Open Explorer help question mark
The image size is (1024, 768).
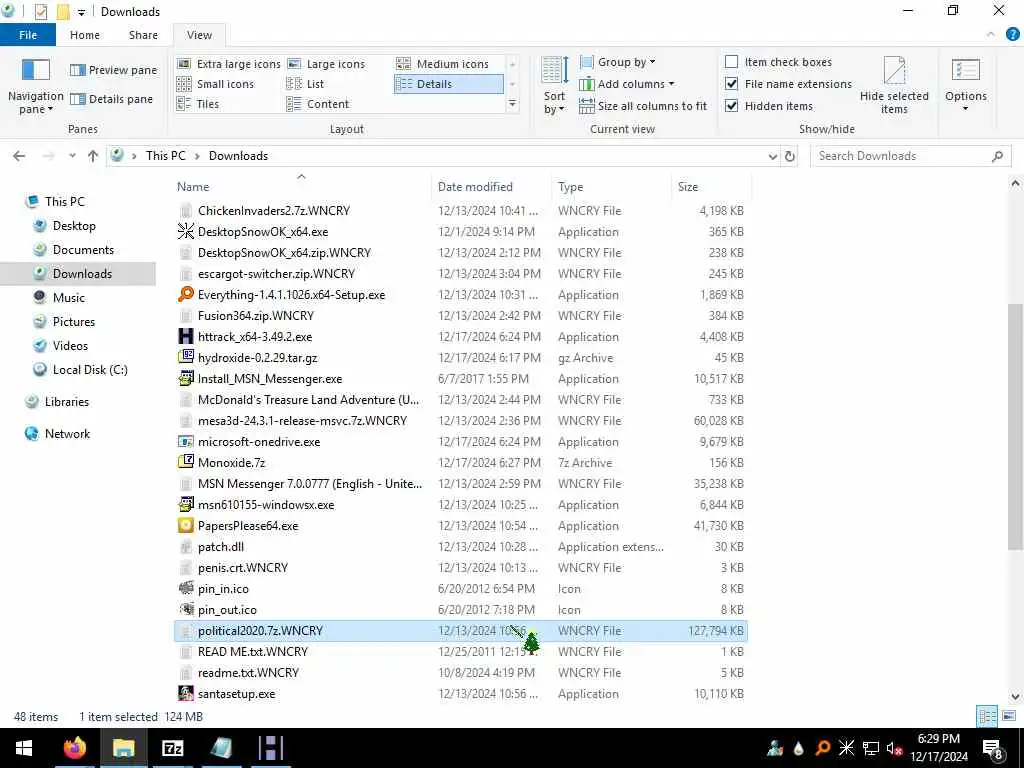[1012, 35]
